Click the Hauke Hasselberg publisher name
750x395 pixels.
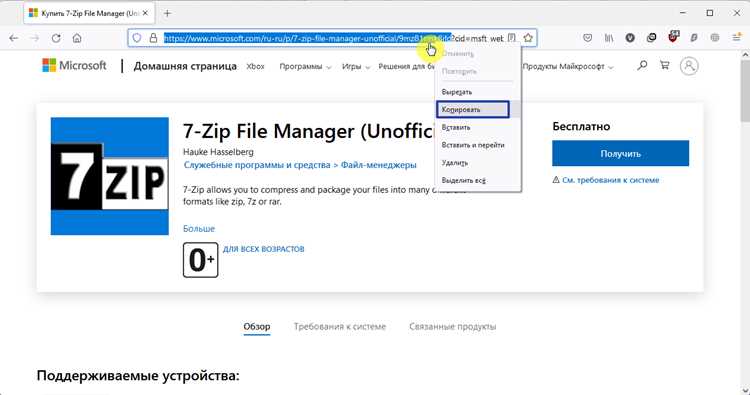pos(218,152)
